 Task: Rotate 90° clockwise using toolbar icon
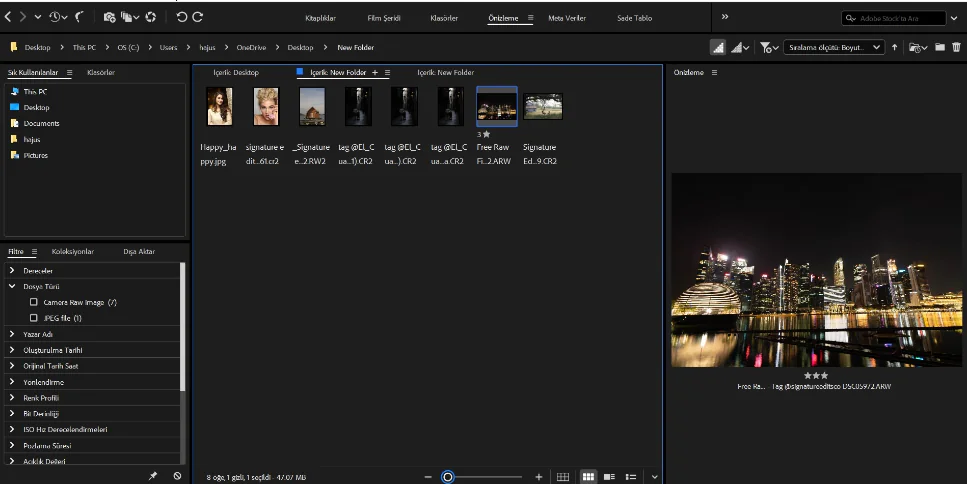click(x=198, y=17)
